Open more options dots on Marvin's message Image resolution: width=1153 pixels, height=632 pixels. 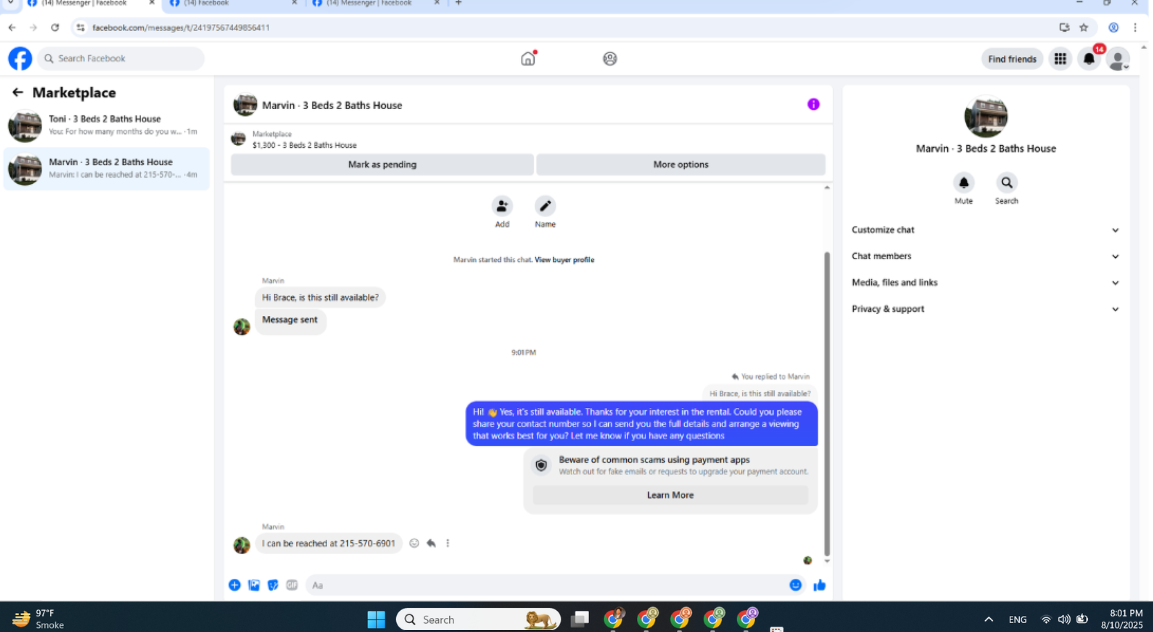coord(447,543)
